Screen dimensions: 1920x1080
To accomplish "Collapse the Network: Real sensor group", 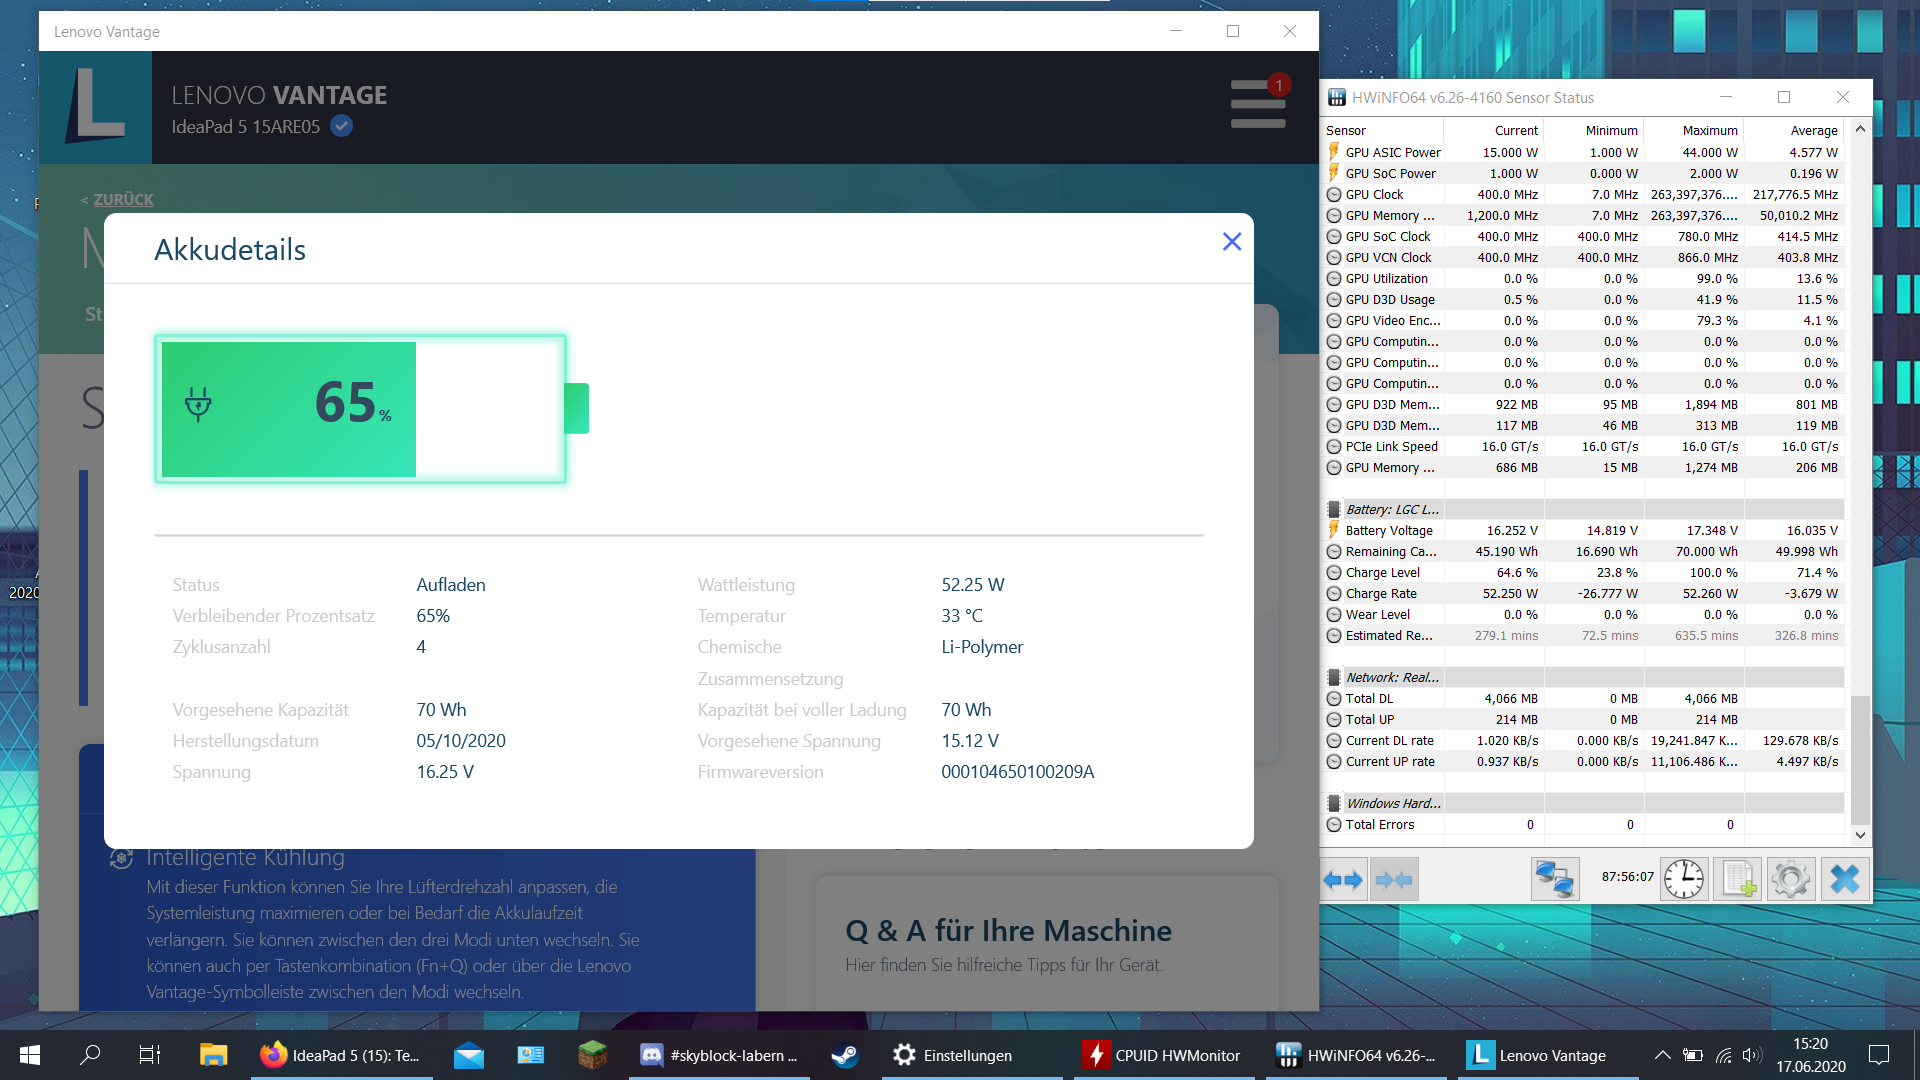I will (1334, 677).
